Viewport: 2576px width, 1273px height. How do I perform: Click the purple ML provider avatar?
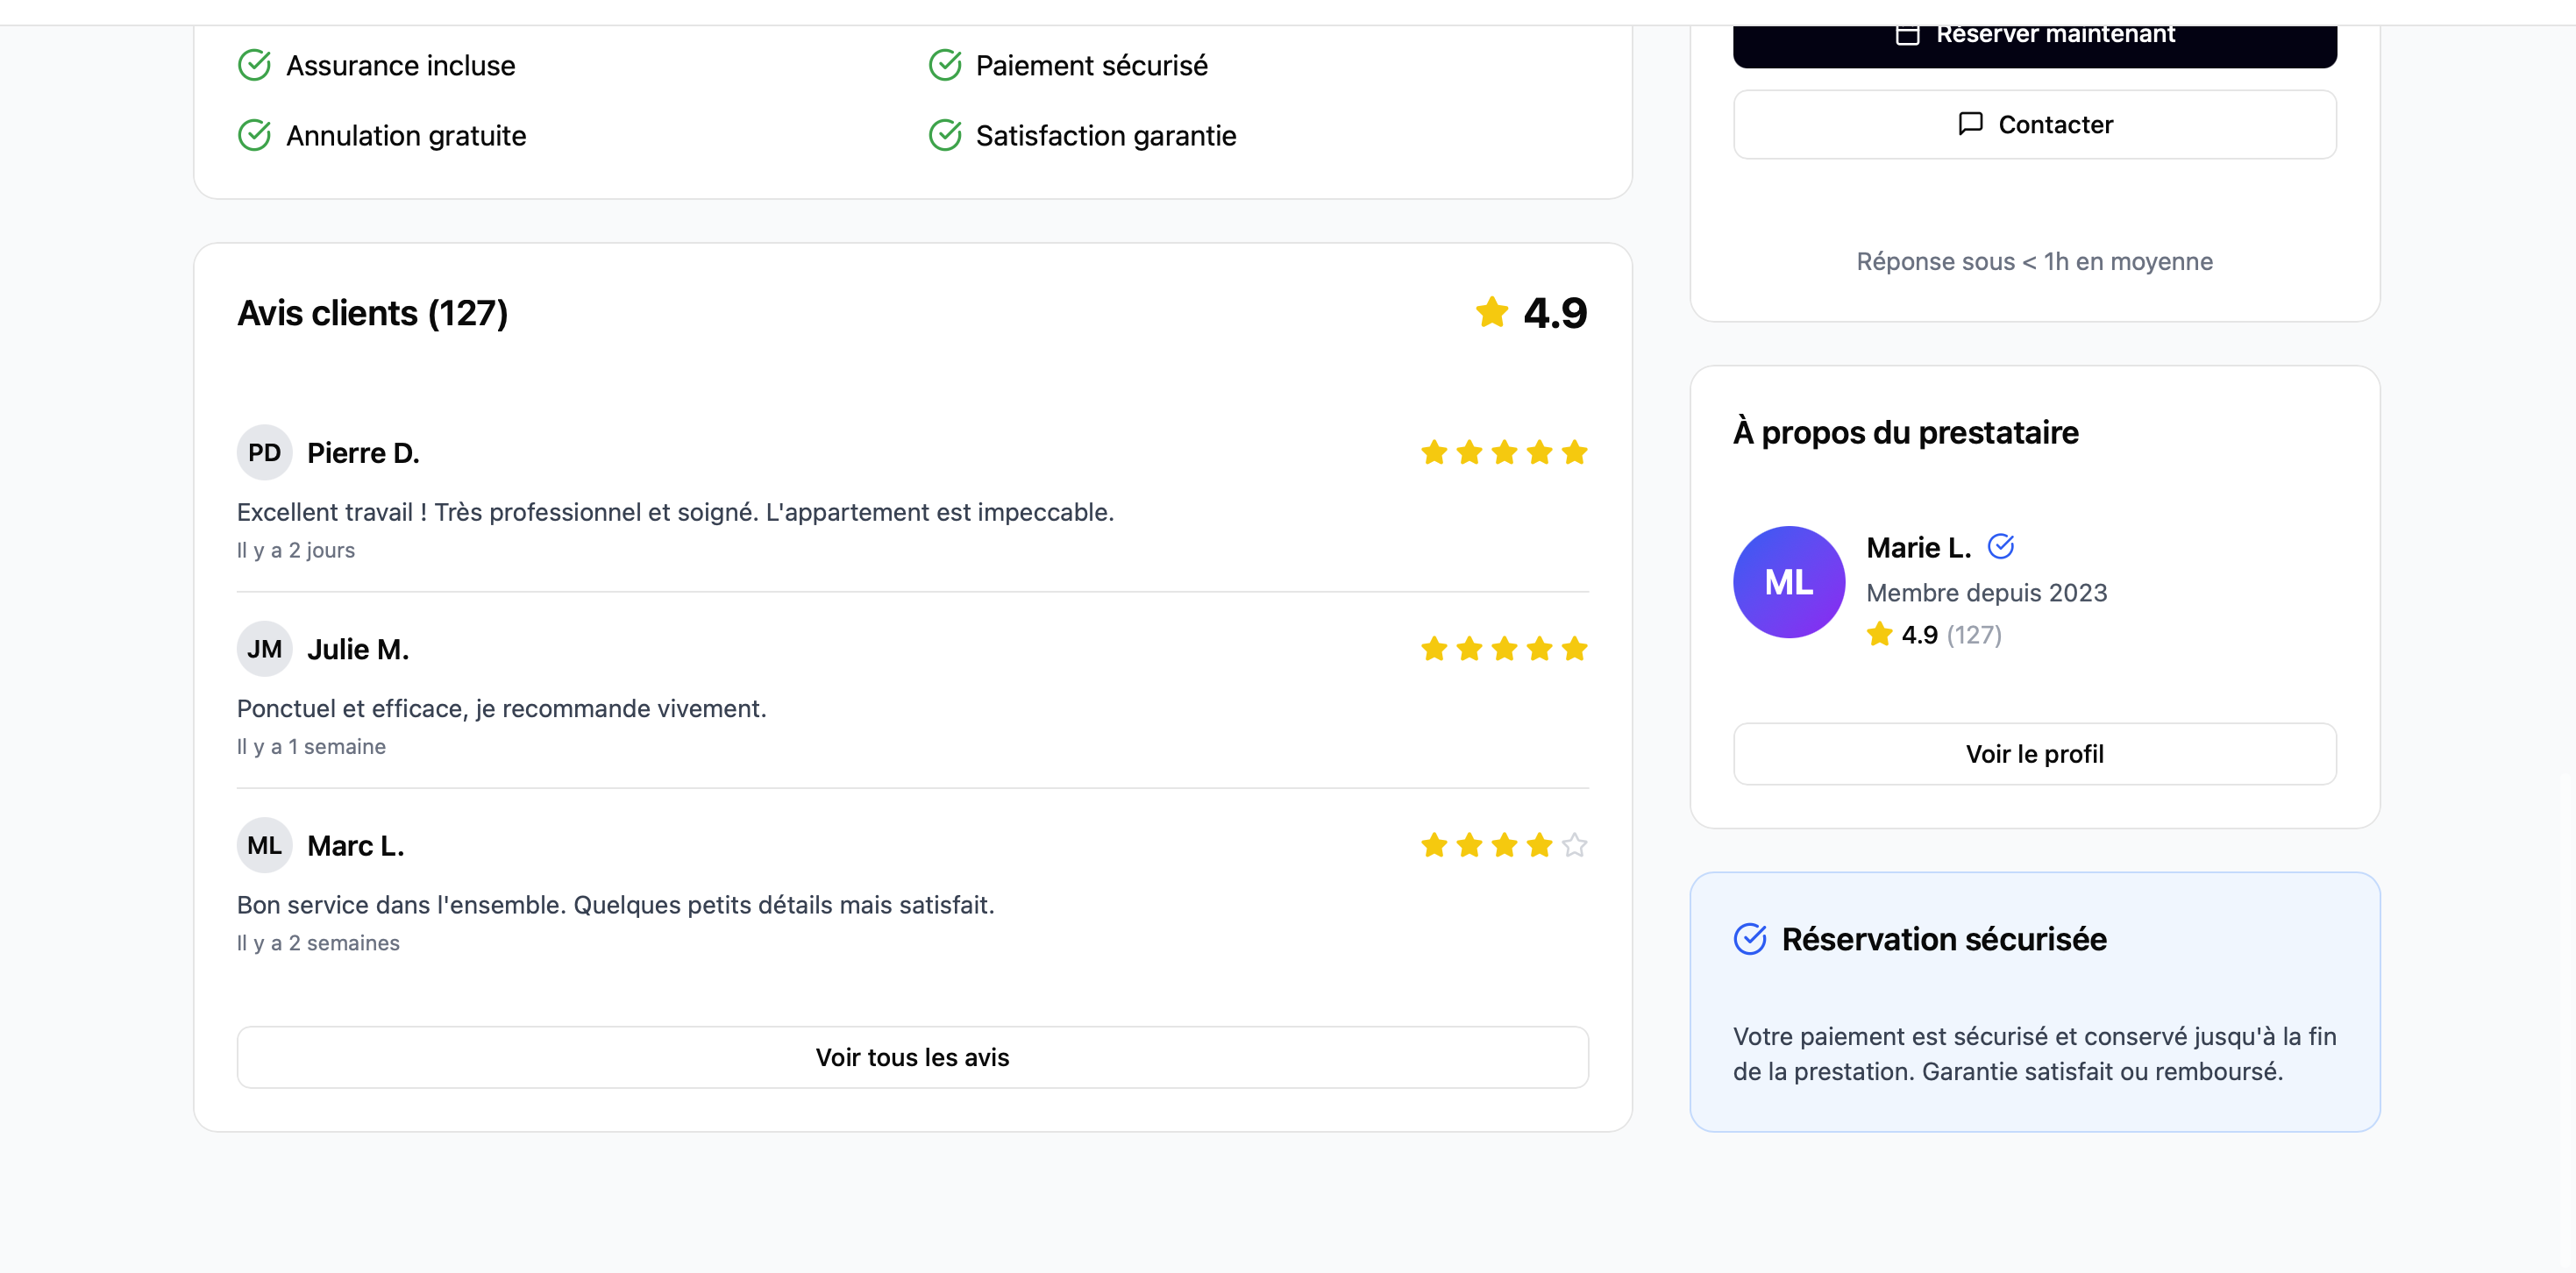point(1788,582)
